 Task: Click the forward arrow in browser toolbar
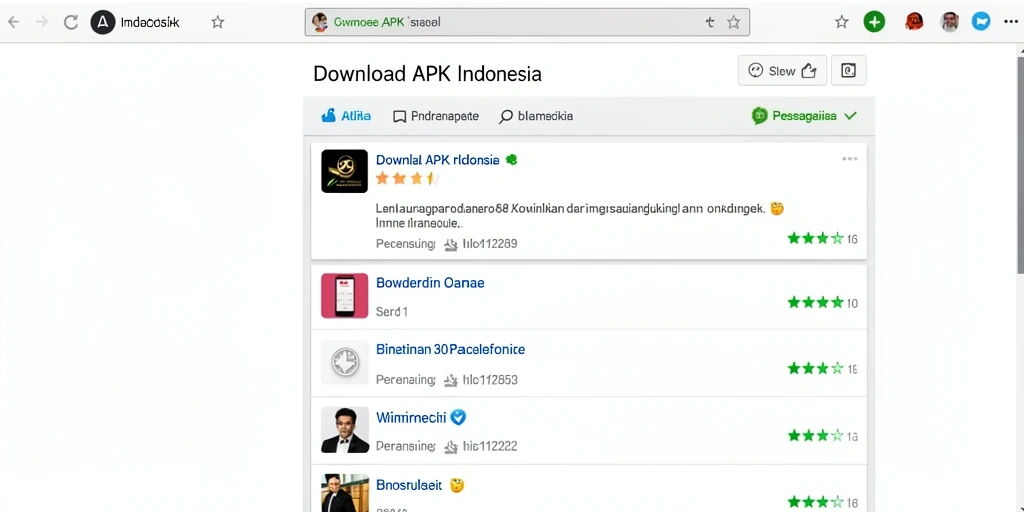tap(42, 22)
